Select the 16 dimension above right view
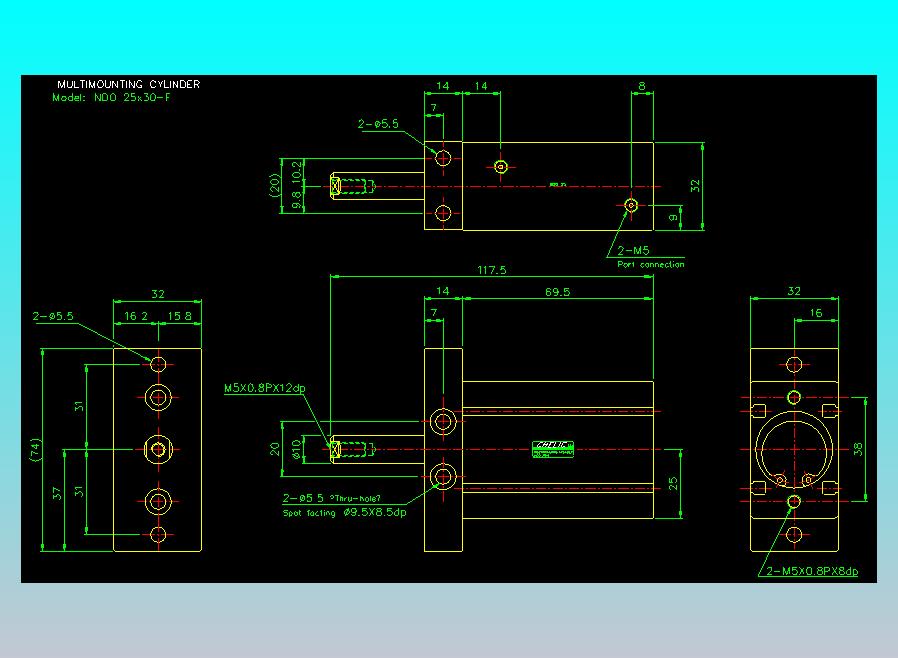 click(816, 314)
